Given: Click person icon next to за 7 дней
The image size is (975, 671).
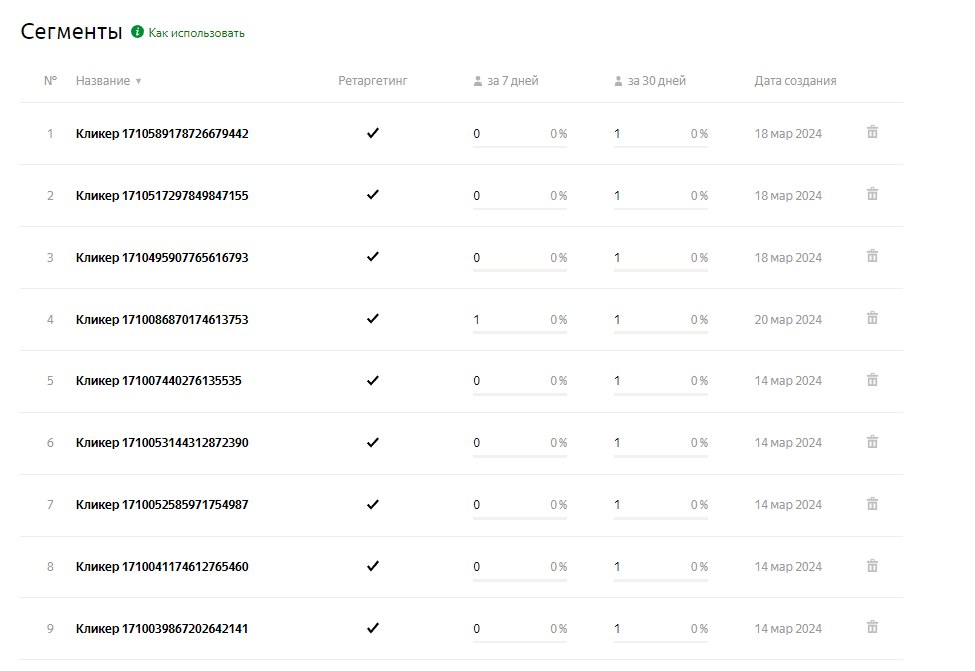Looking at the screenshot, I should pyautogui.click(x=478, y=81).
